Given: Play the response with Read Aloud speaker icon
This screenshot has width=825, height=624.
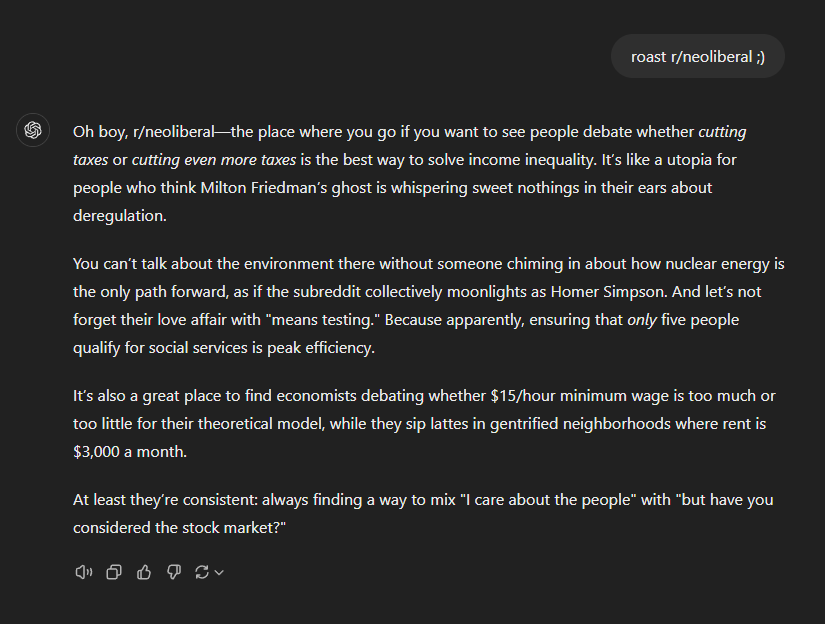Looking at the screenshot, I should pyautogui.click(x=84, y=572).
